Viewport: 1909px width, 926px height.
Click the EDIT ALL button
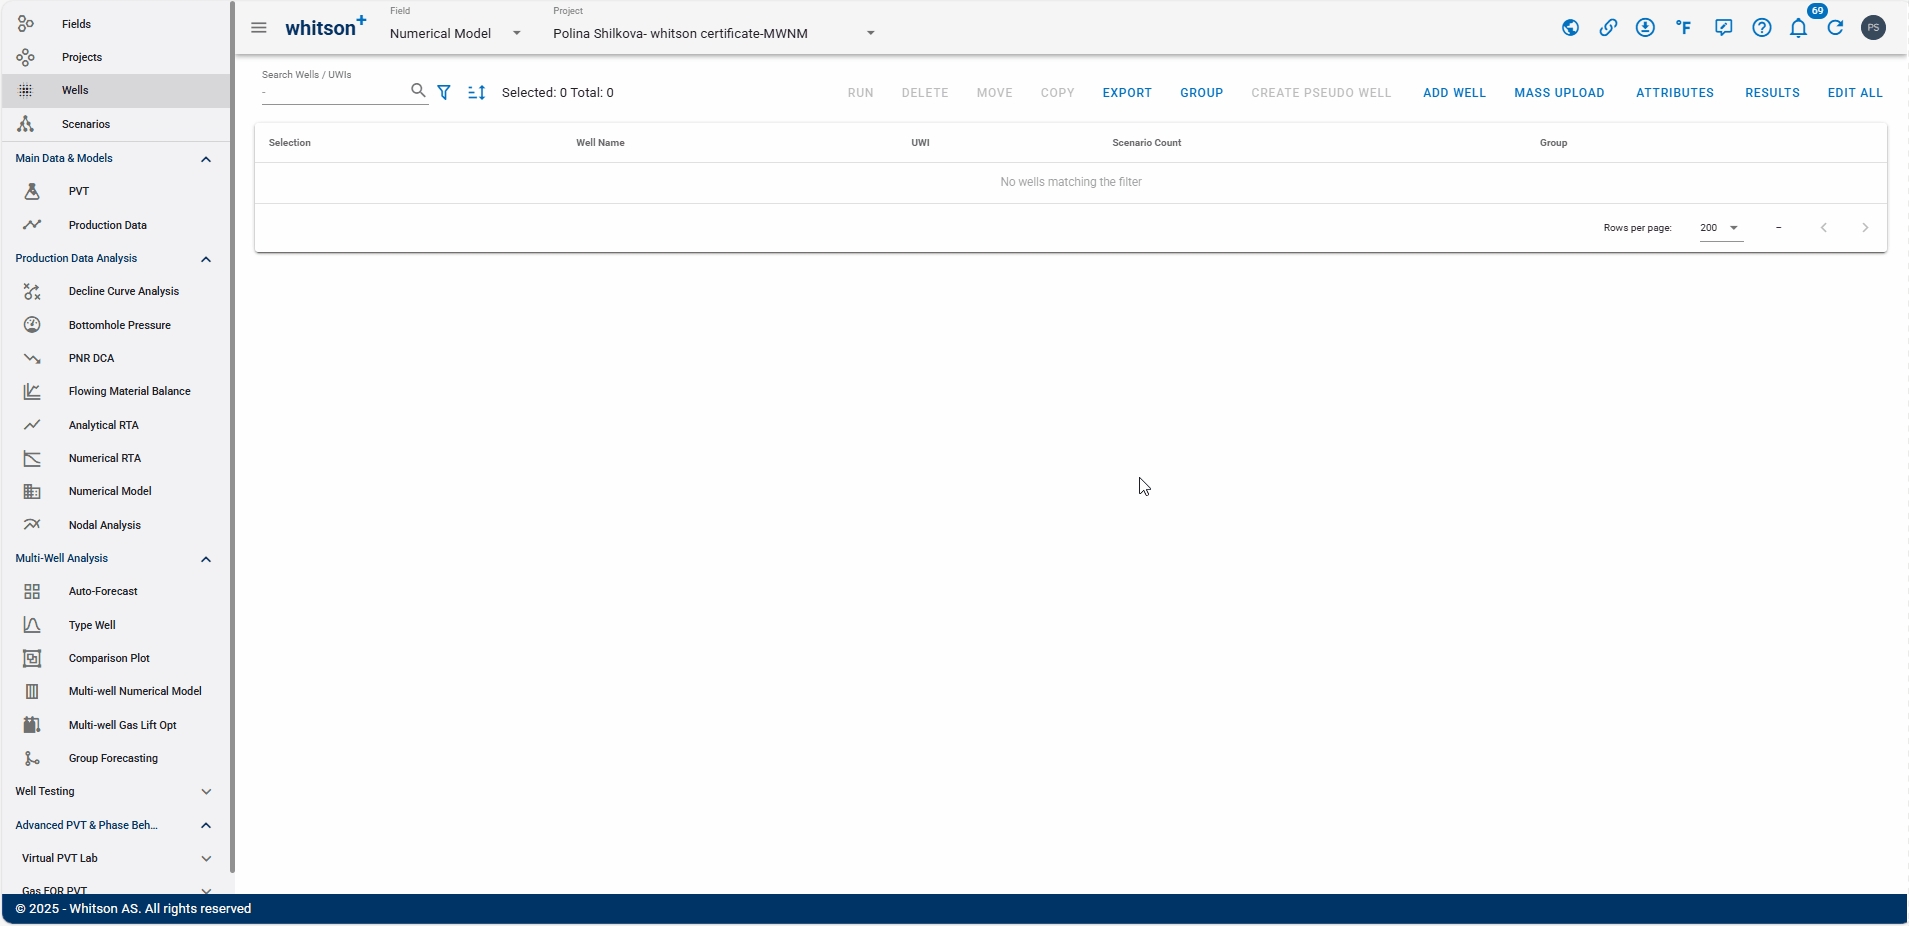(x=1855, y=93)
